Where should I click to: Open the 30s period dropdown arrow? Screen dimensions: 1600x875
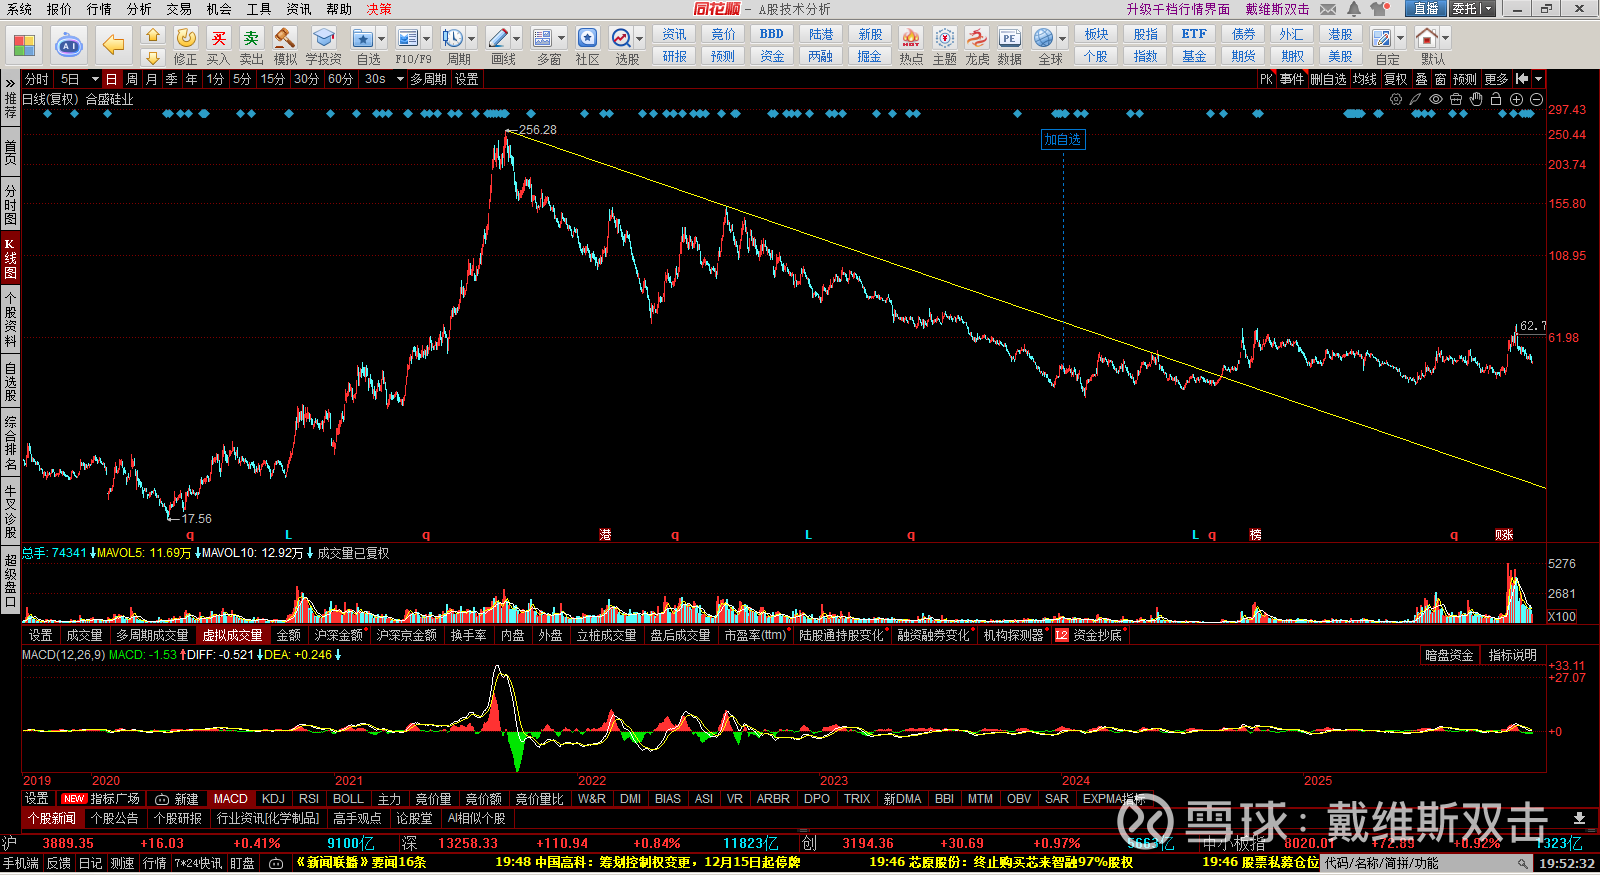(x=400, y=79)
